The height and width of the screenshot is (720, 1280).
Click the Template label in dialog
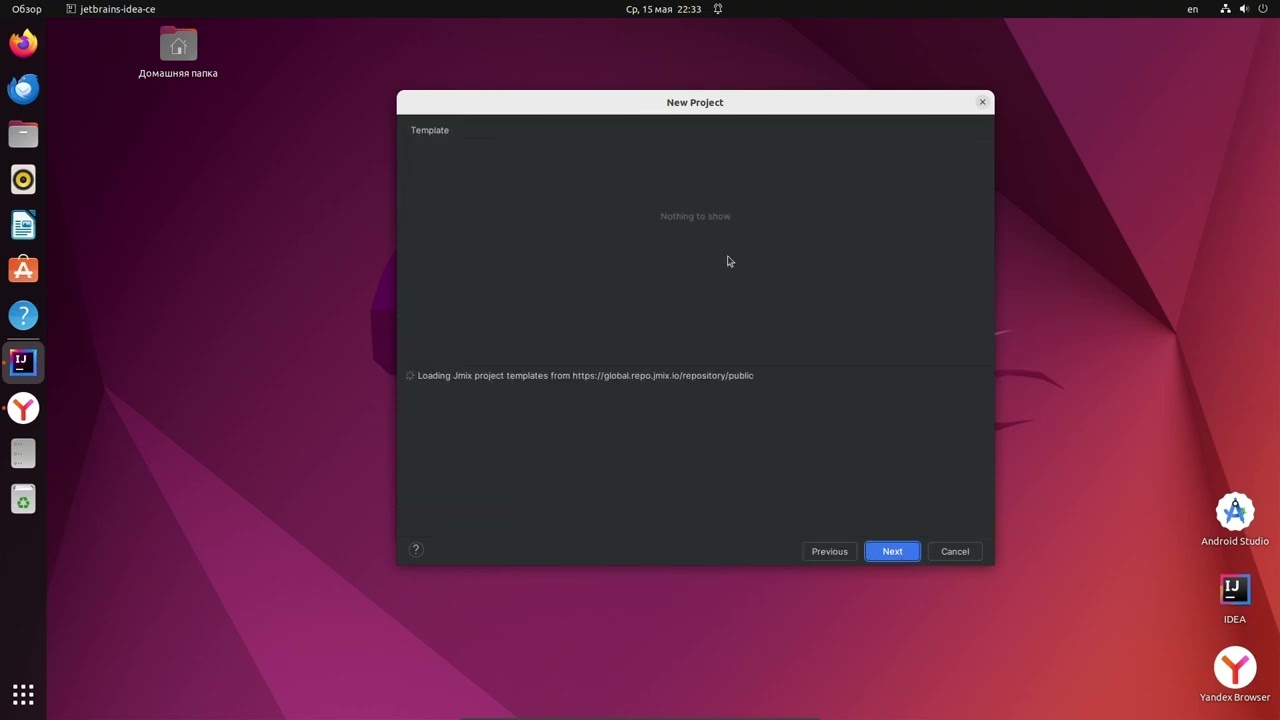click(x=430, y=130)
